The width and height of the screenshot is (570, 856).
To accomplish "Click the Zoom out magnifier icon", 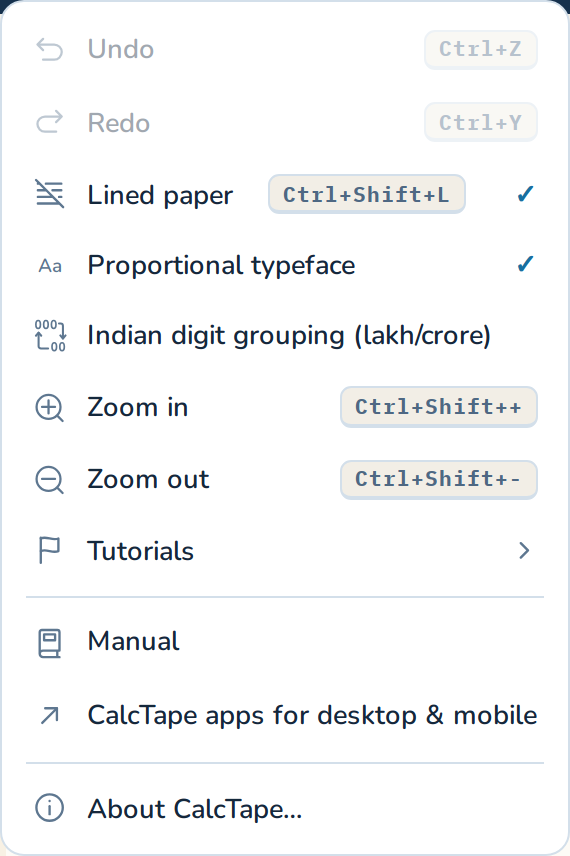I will point(50,480).
